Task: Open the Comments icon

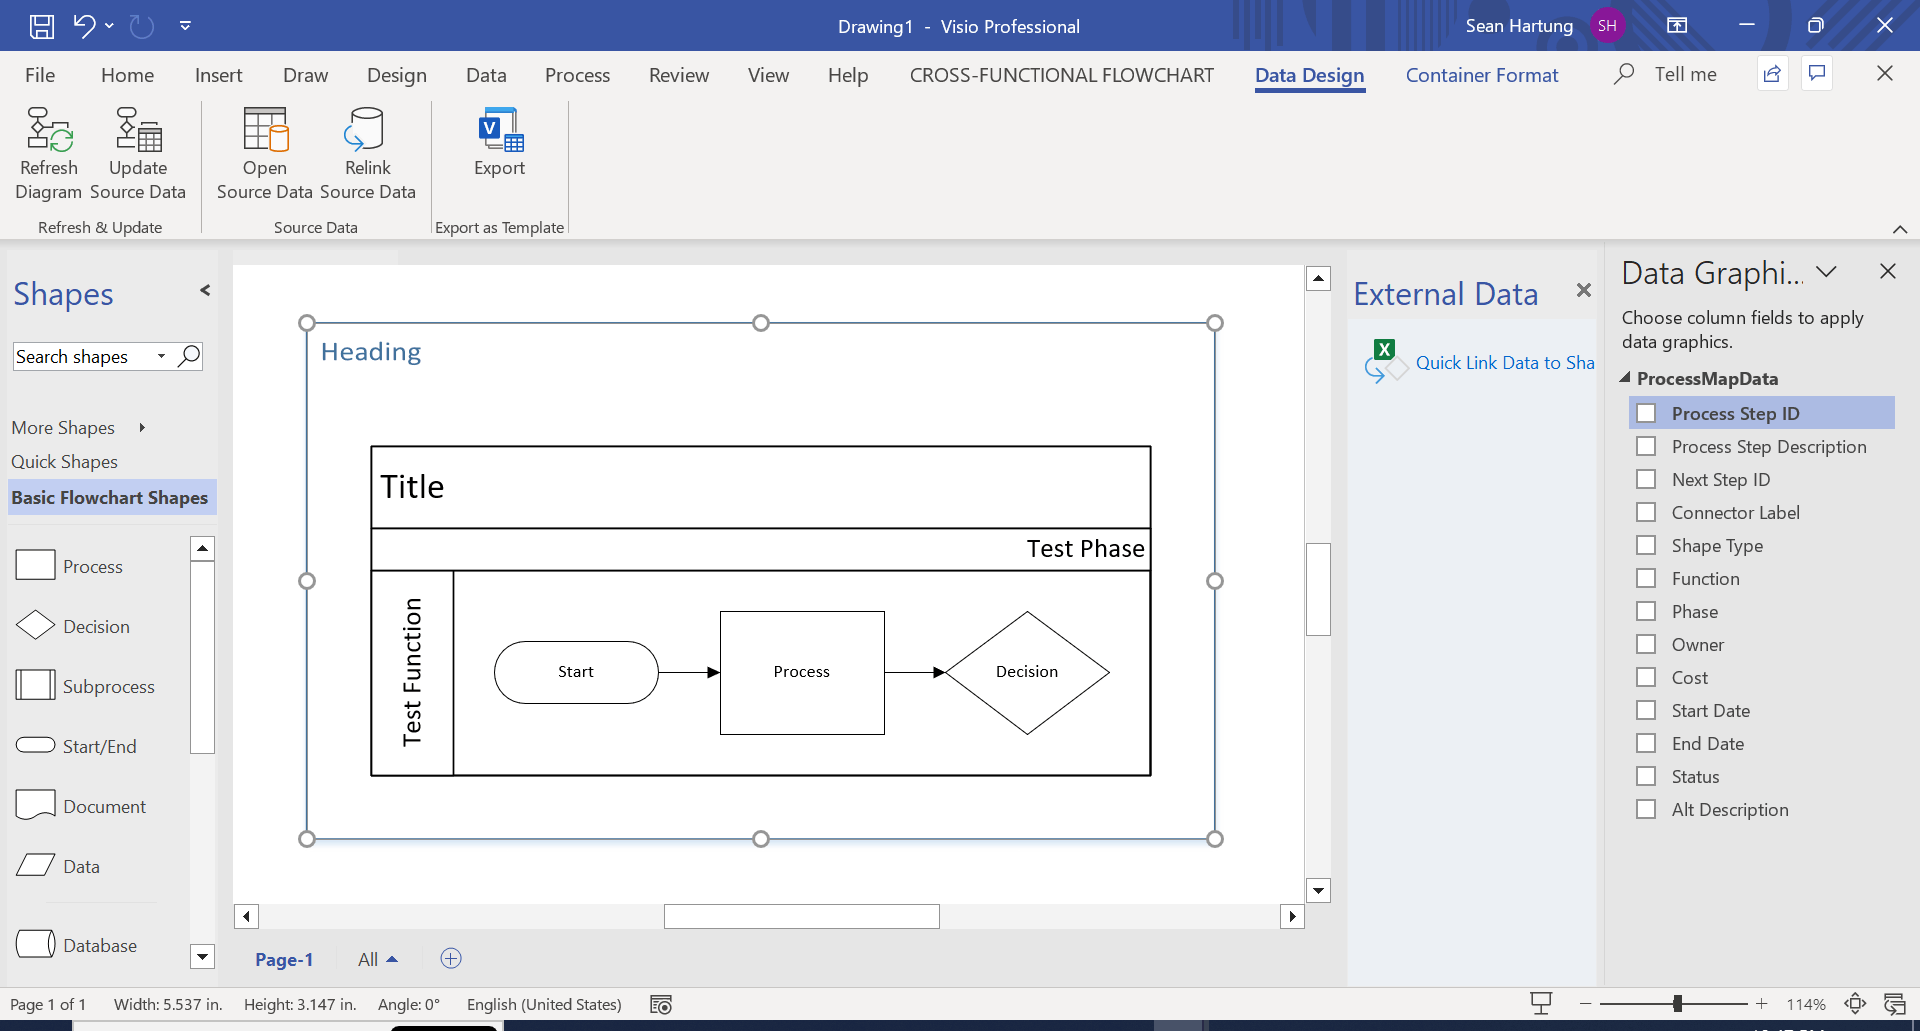Action: coord(1817,74)
